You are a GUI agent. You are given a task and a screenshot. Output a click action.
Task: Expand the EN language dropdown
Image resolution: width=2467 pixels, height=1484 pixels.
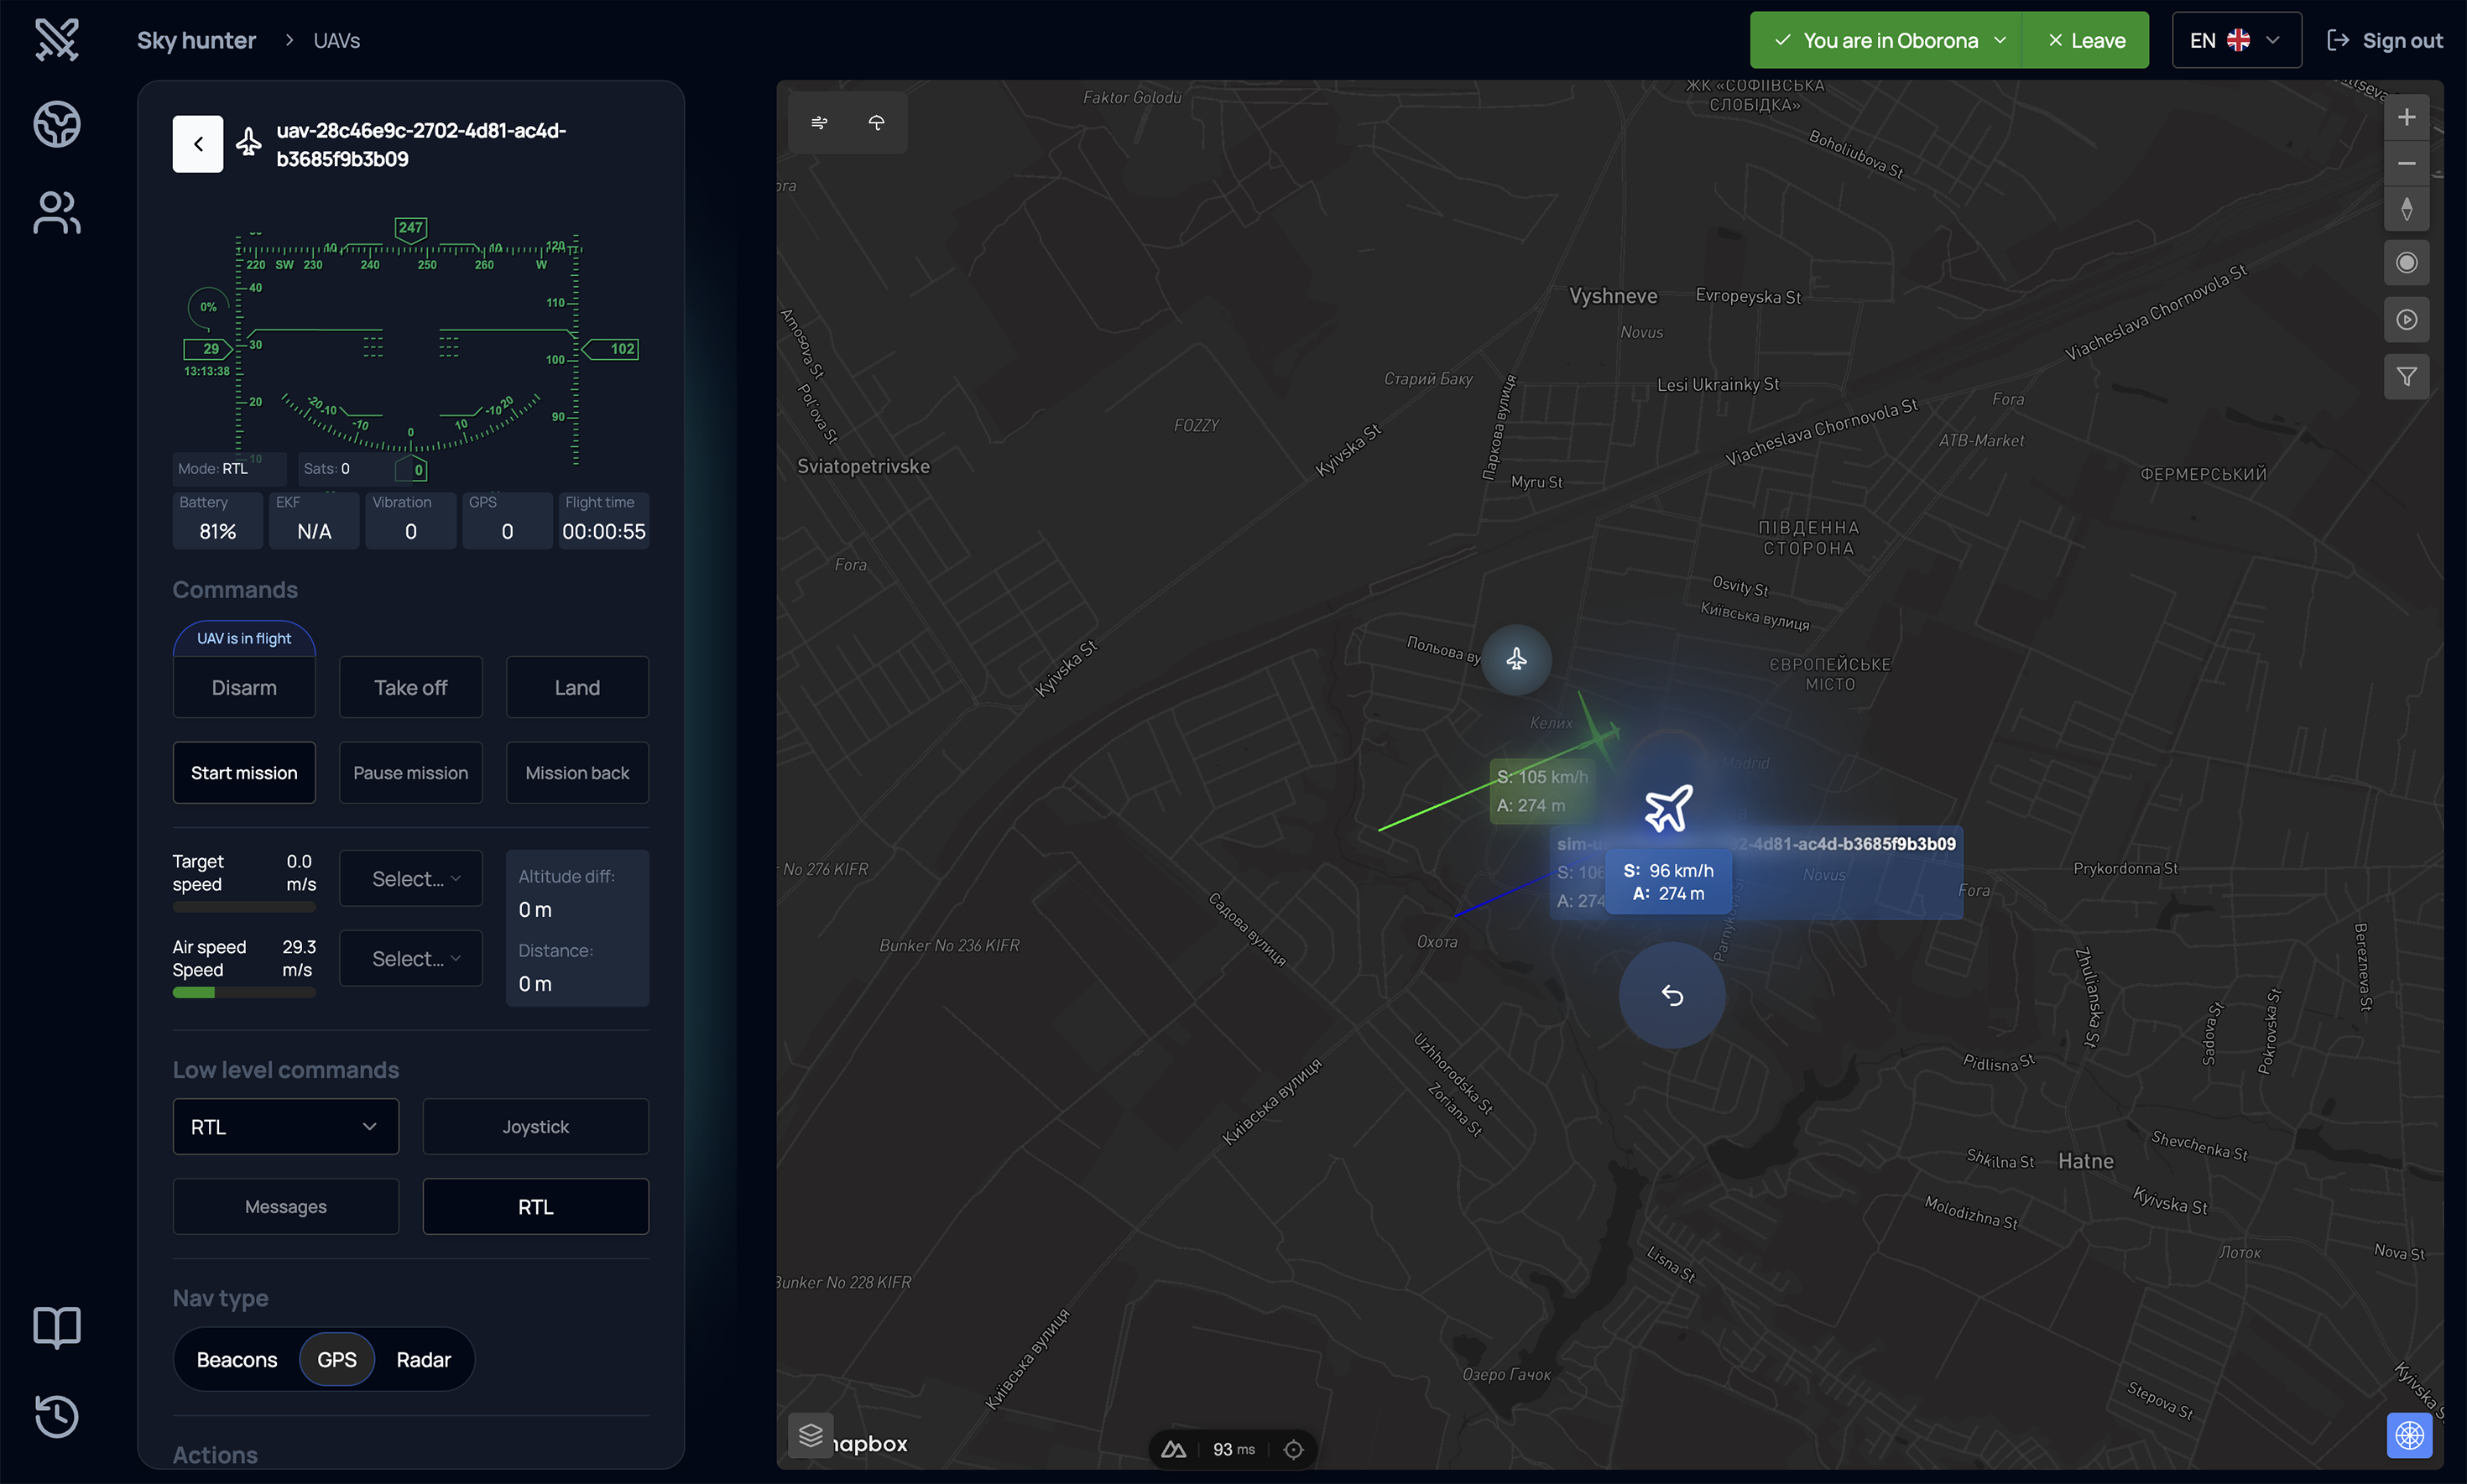tap(2236, 40)
